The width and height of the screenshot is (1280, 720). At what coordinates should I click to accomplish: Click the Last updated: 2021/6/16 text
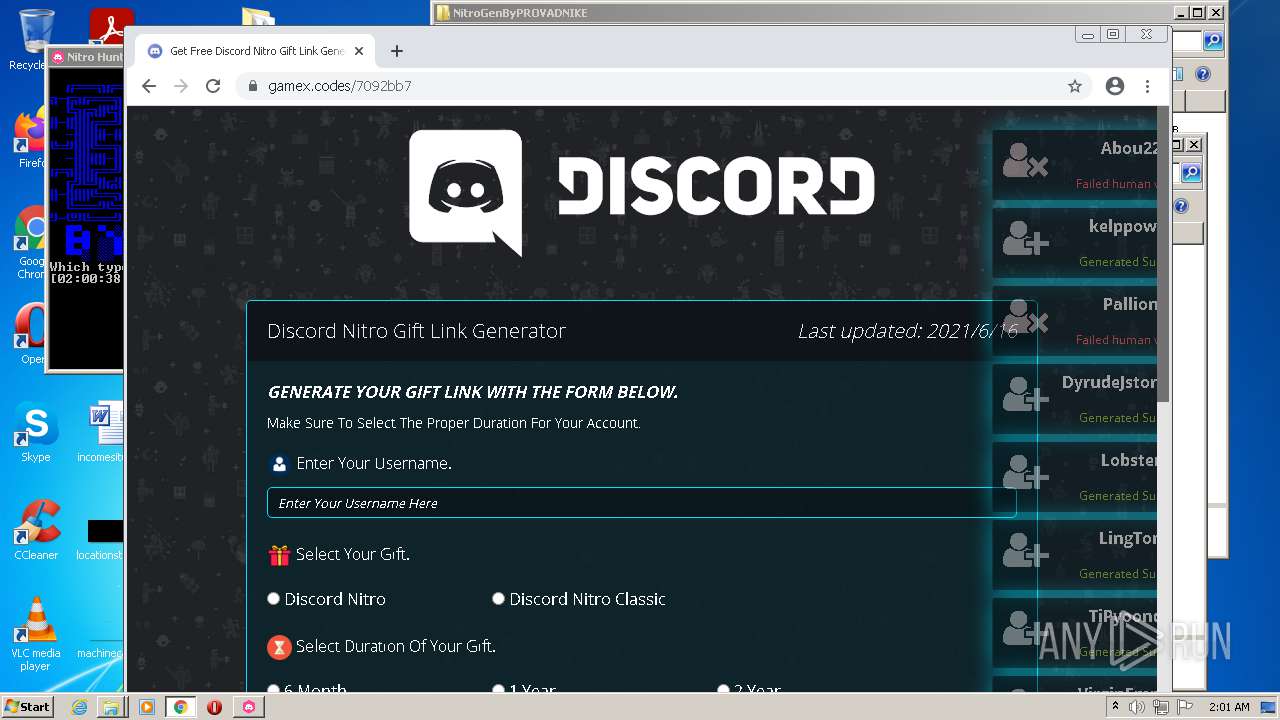pyautogui.click(x=907, y=331)
